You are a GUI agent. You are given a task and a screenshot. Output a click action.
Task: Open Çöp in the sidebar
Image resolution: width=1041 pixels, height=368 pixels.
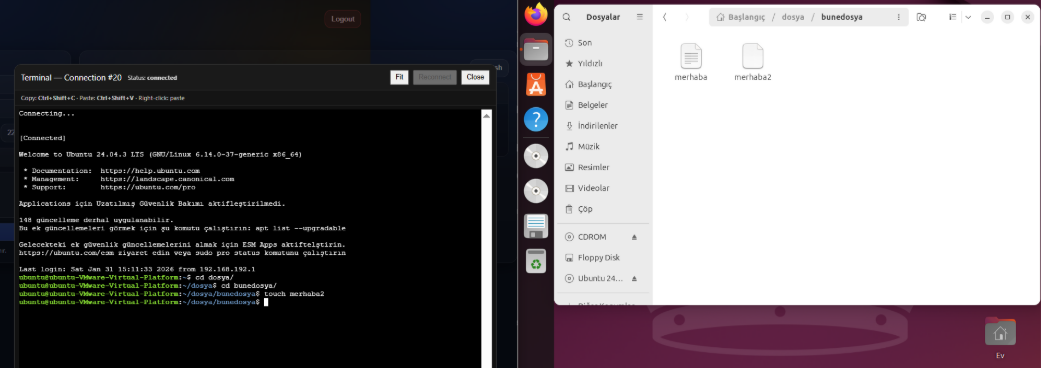(x=603, y=209)
